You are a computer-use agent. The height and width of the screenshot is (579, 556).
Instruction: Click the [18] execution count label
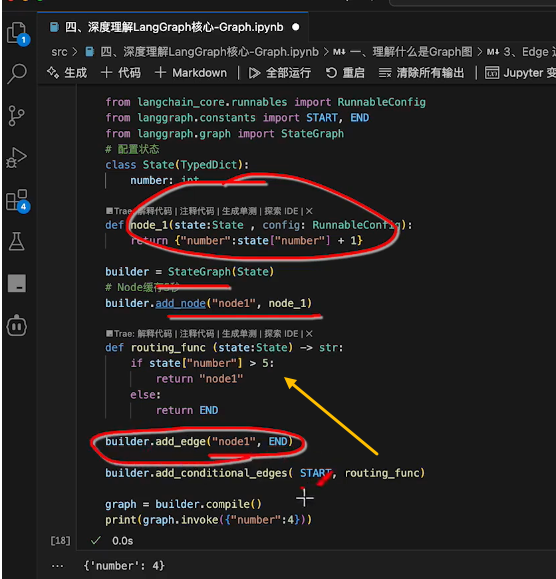pos(60,541)
